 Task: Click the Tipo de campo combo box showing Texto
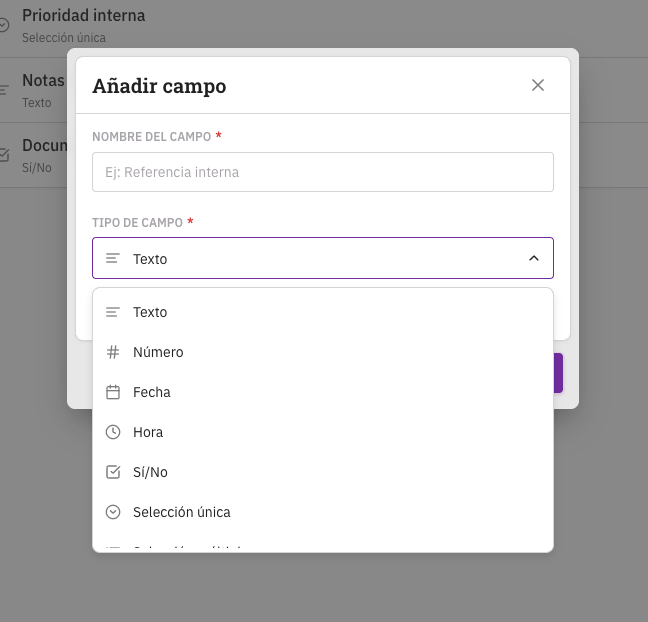pyautogui.click(x=322, y=258)
